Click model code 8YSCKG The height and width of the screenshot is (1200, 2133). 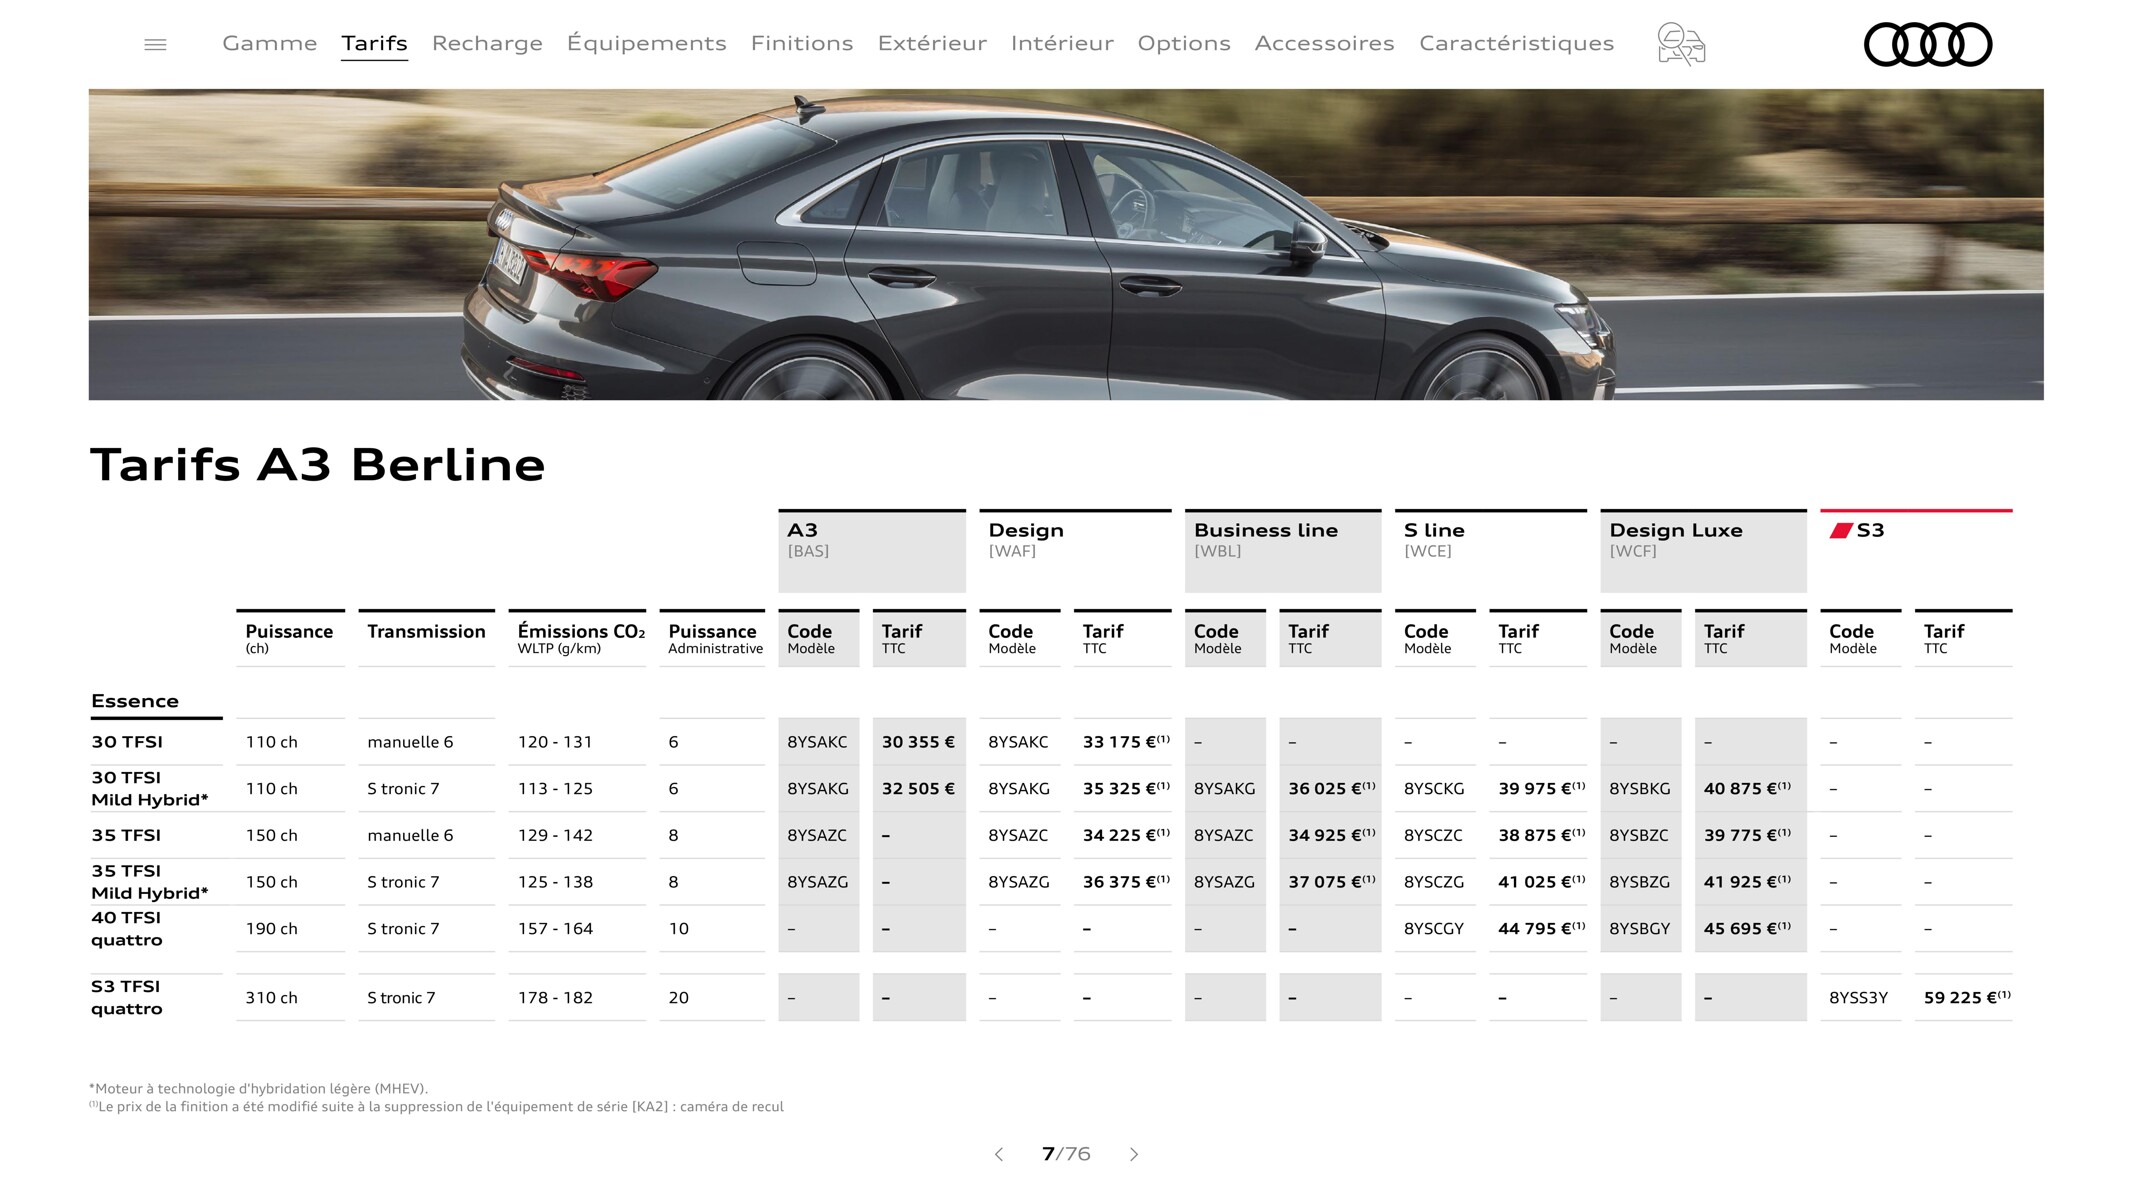pos(1434,789)
